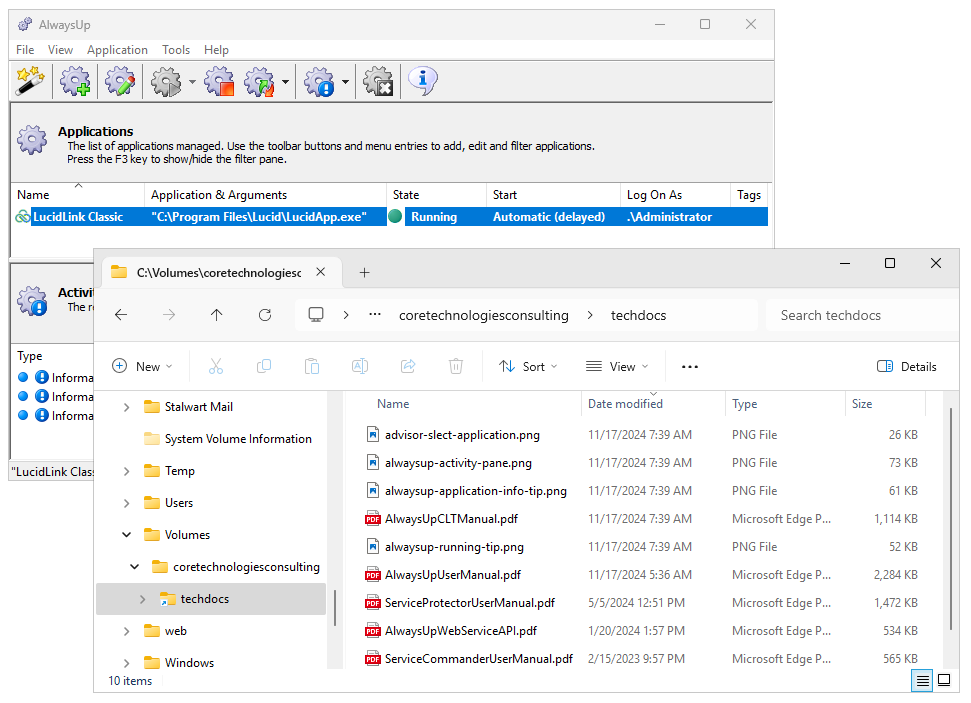The image size is (971, 703).
Task: Open the Application menu in AlwaysUp
Action: 117,50
